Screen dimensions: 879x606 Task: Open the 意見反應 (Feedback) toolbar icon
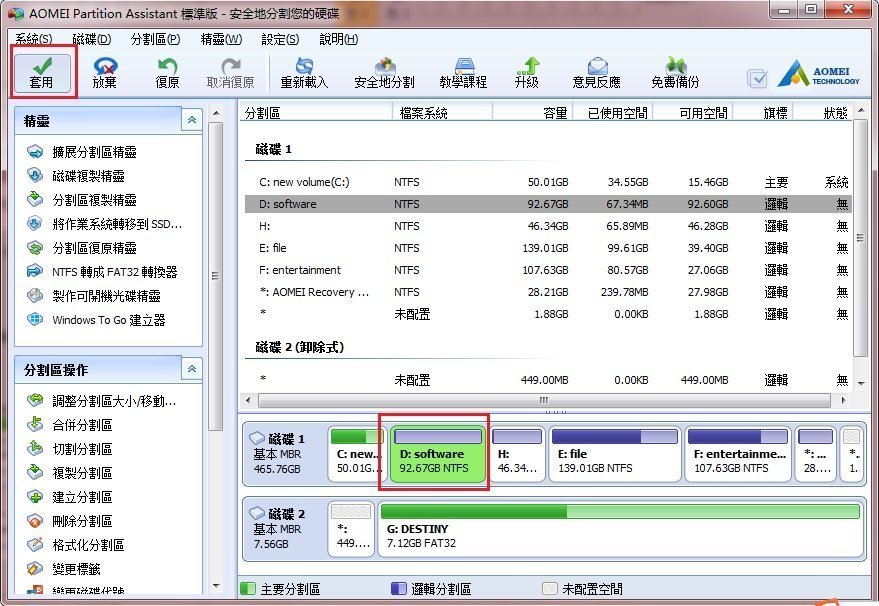pyautogui.click(x=596, y=73)
